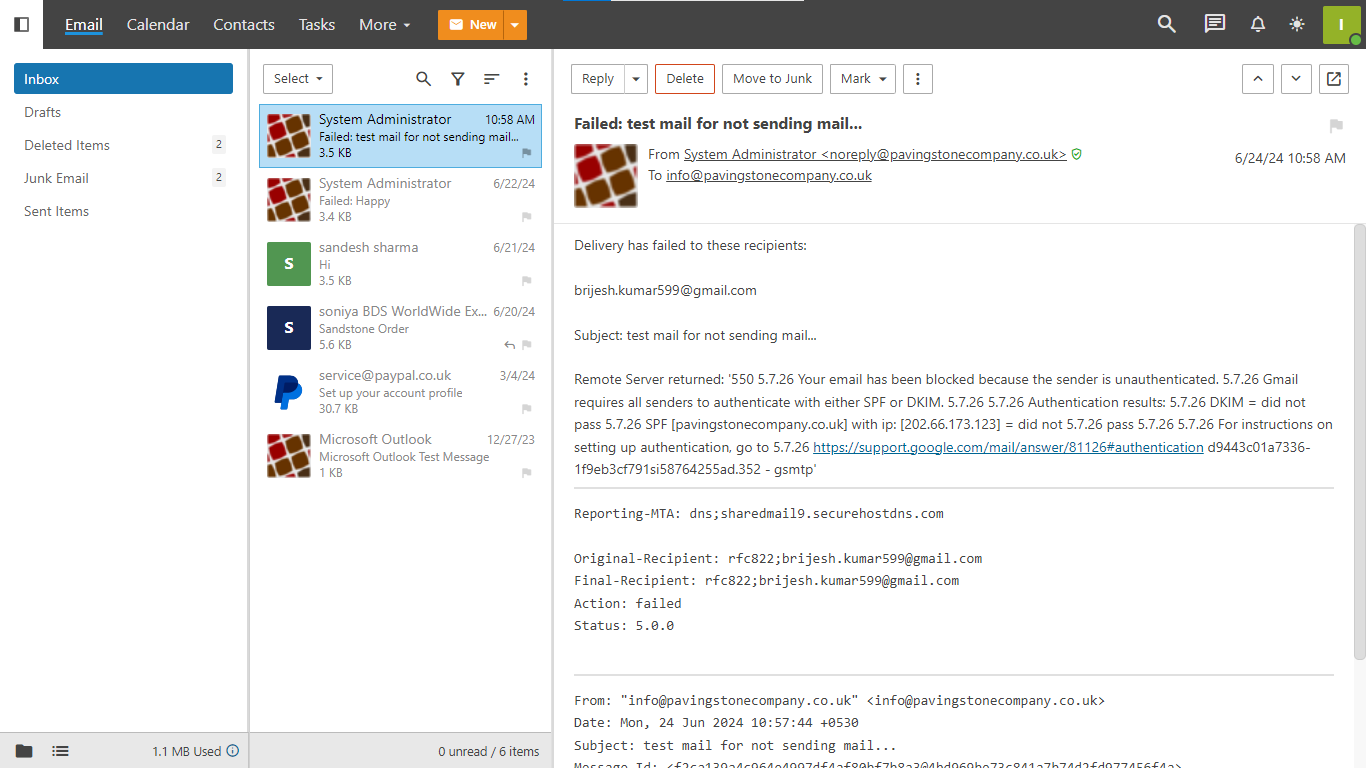1366x768 pixels.
Task: Click the message pane vertical scrollbar
Action: pyautogui.click(x=1359, y=440)
